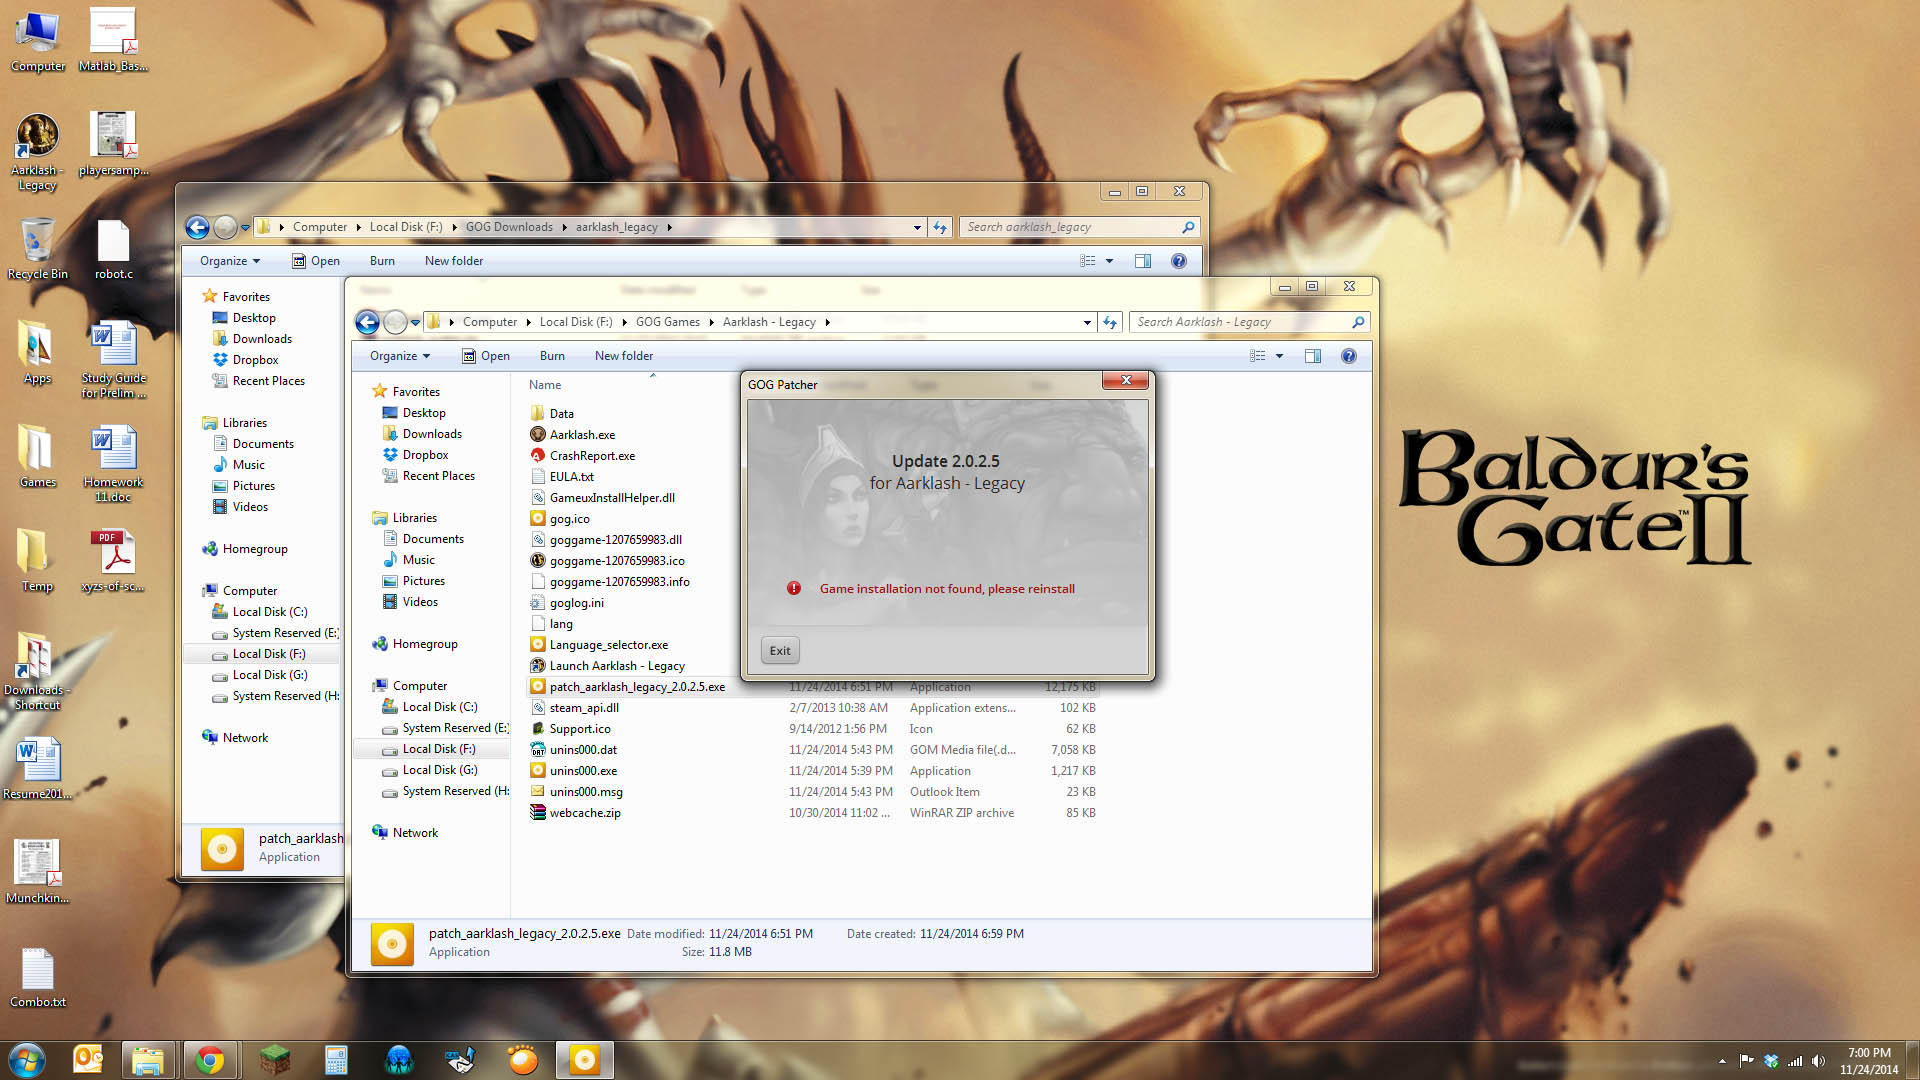Click Exit in GOG Patcher dialog
This screenshot has width=1920, height=1080.
click(780, 651)
